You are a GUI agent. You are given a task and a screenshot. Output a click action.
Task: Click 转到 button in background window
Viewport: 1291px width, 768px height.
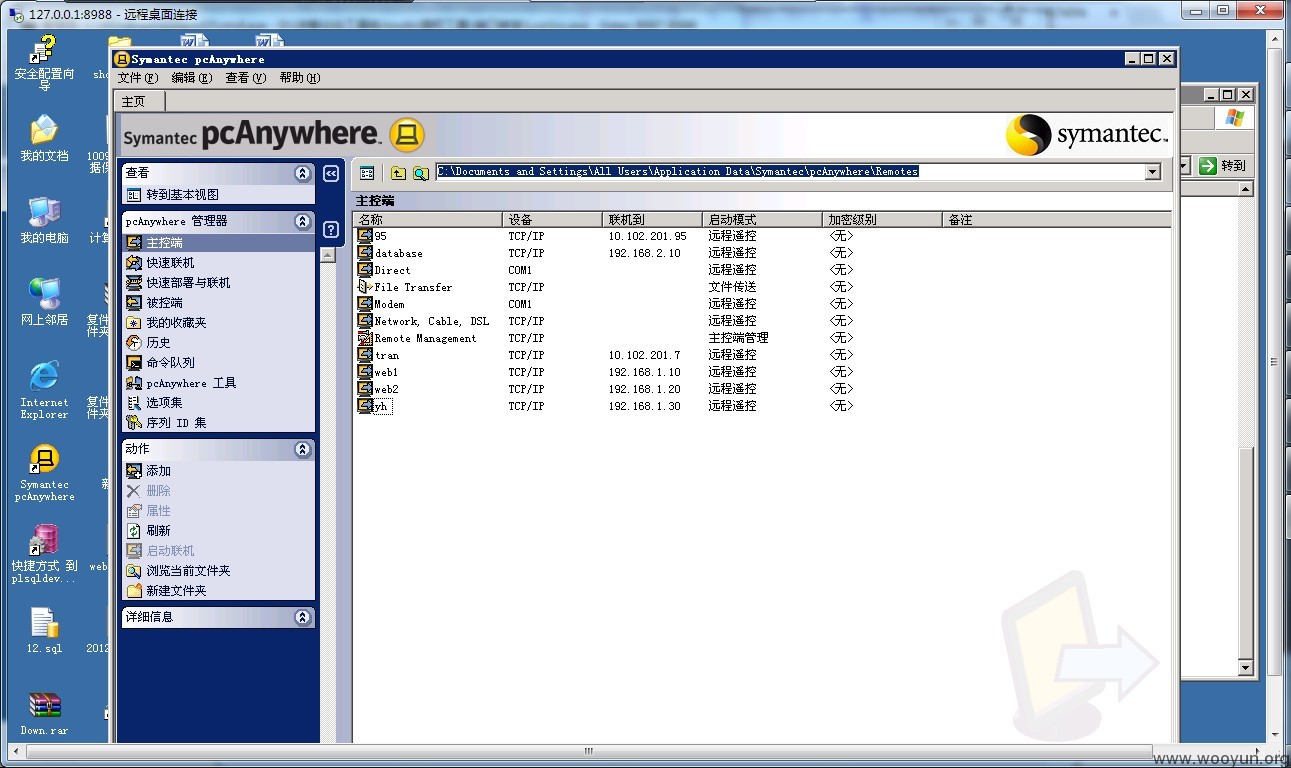1223,166
